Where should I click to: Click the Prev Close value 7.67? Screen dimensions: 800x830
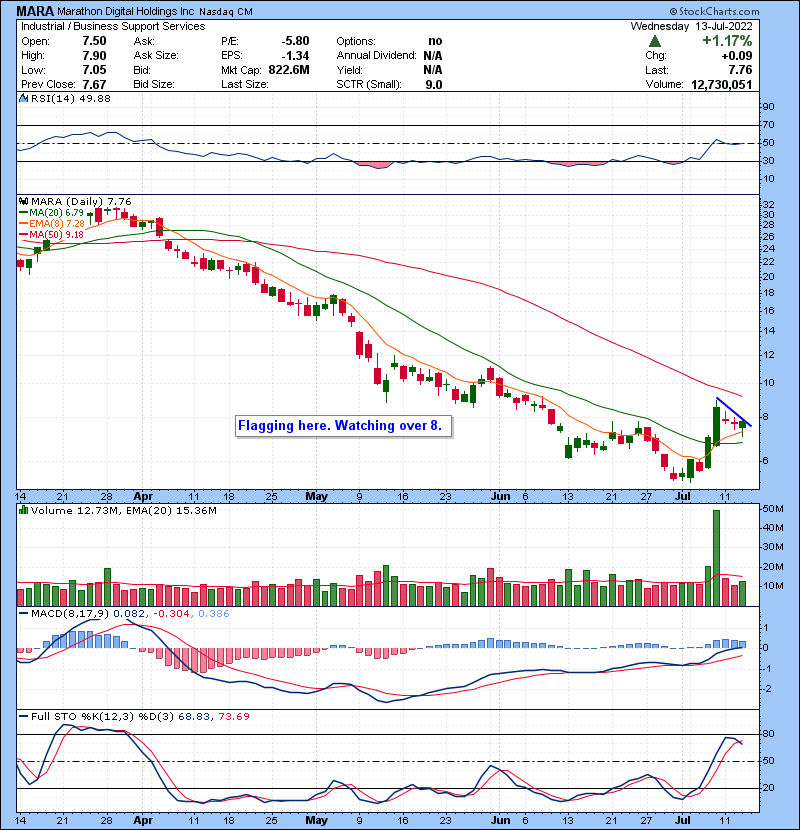click(94, 85)
